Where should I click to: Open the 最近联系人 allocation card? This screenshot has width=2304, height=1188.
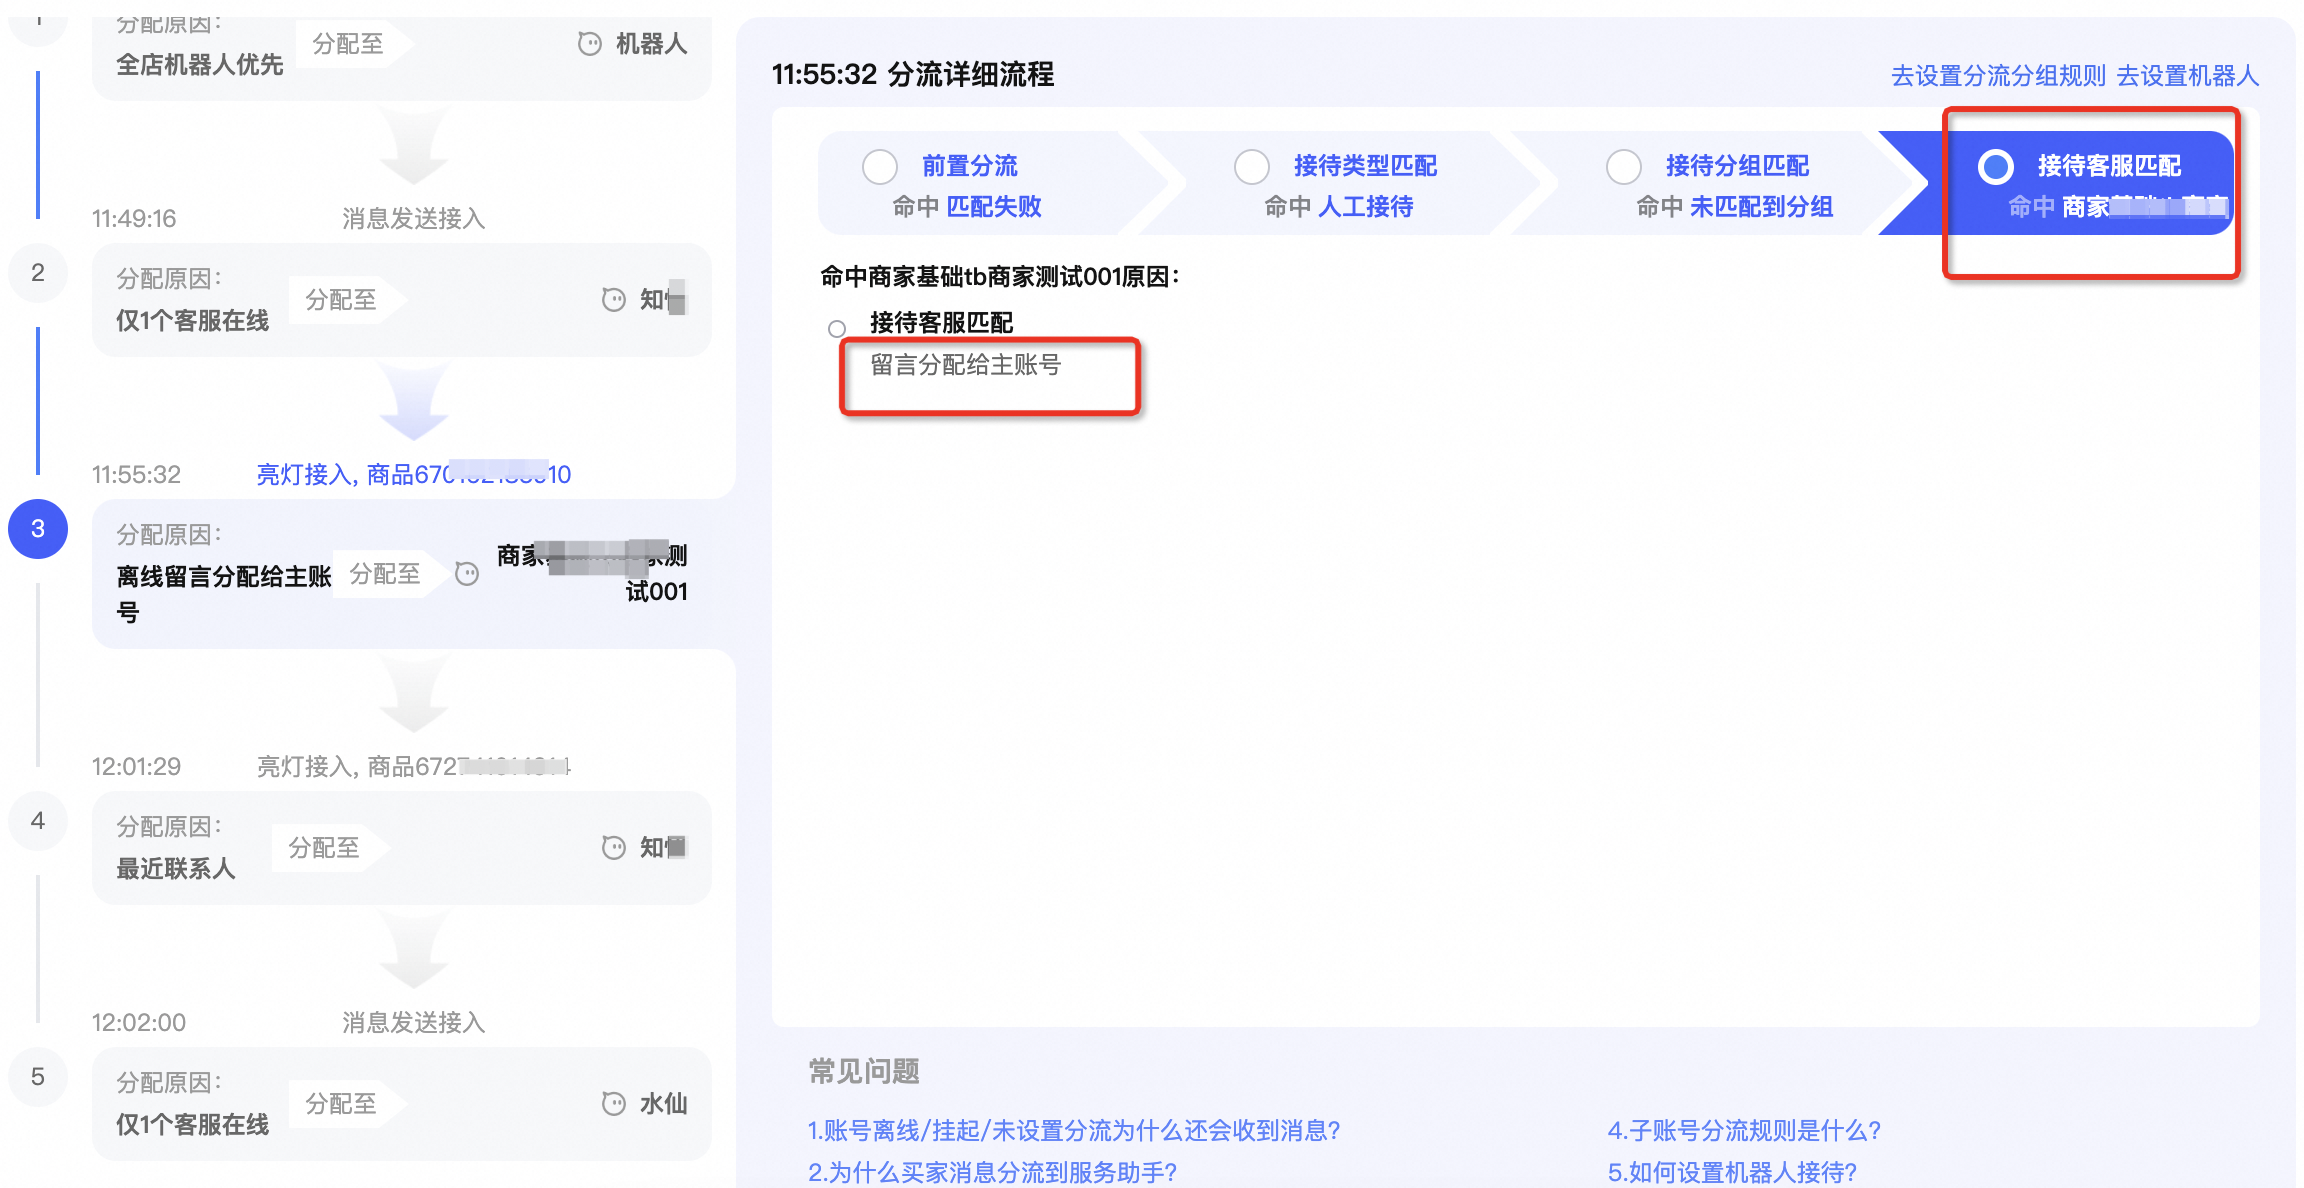(402, 848)
